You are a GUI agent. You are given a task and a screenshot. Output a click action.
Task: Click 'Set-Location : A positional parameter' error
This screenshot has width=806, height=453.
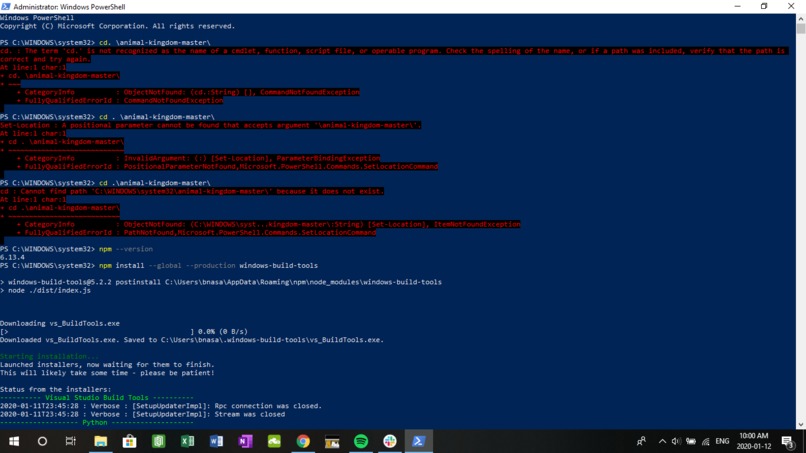click(x=210, y=125)
